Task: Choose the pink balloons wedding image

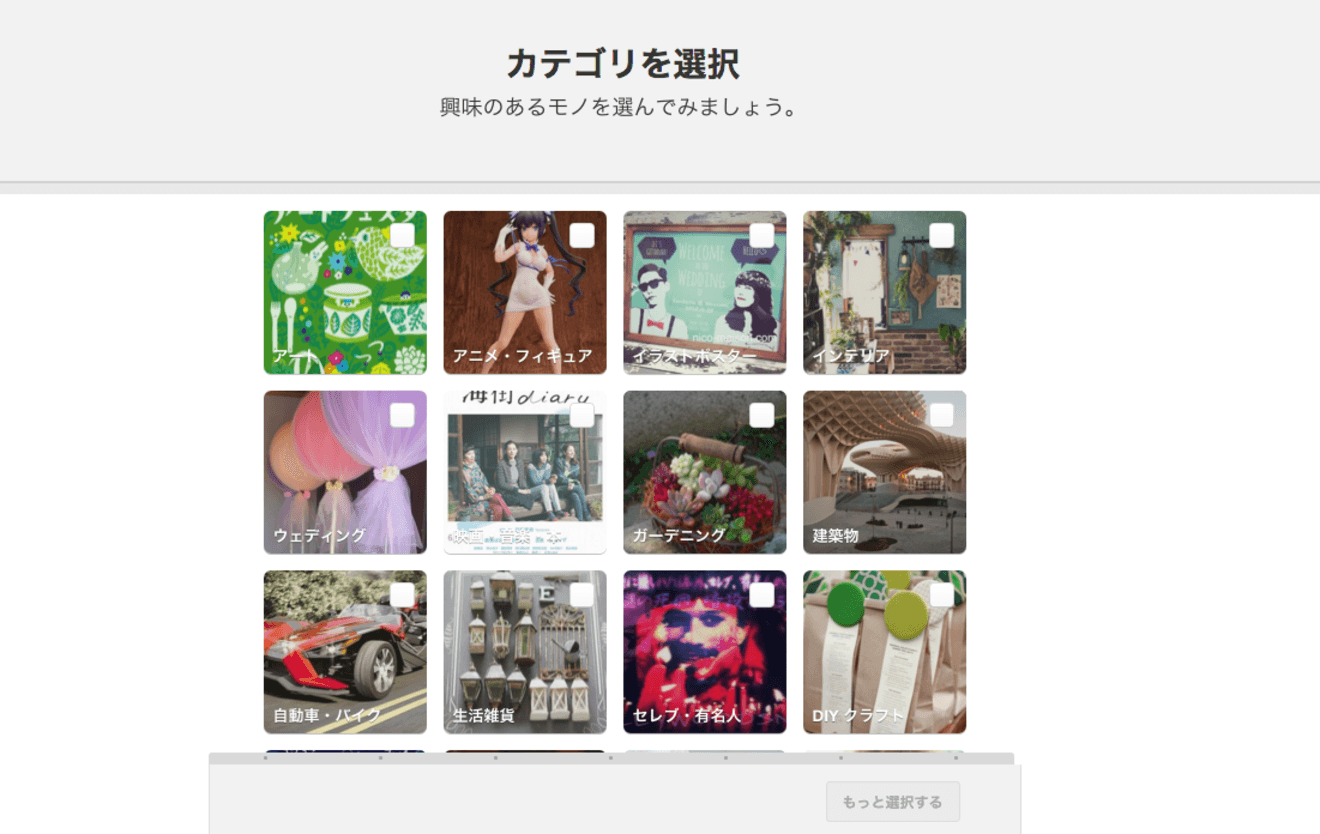Action: 345,472
